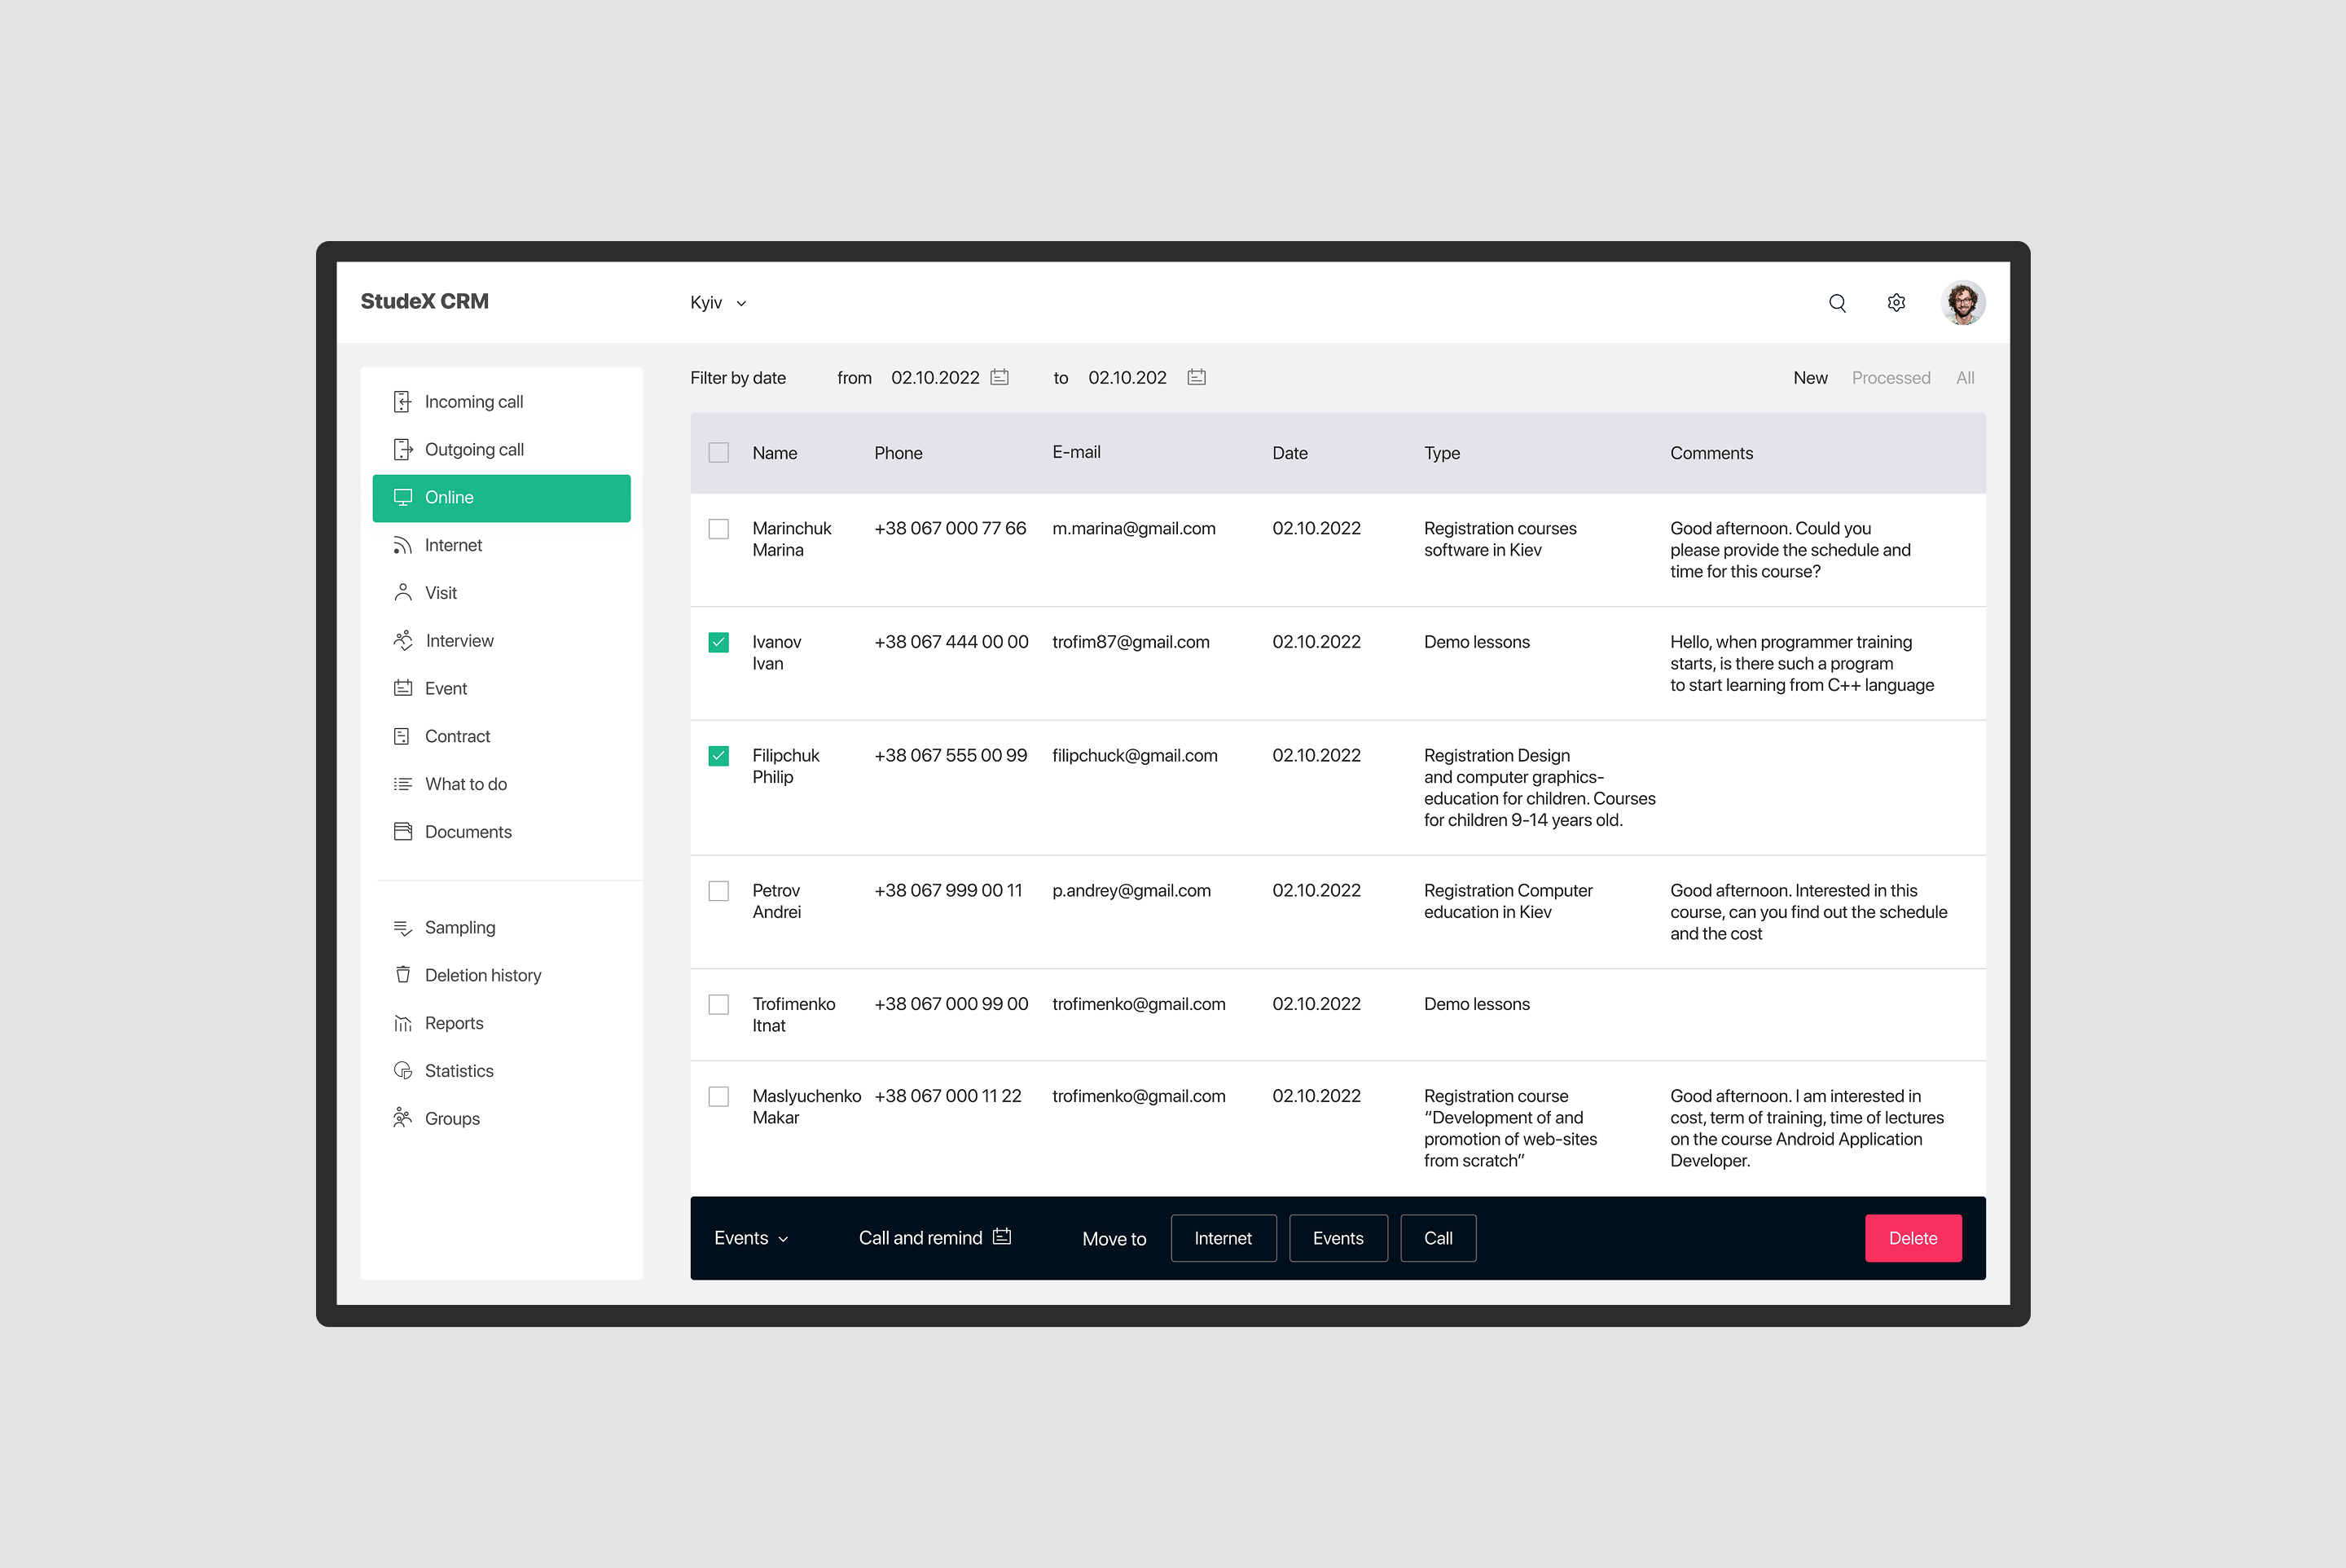Screen dimensions: 2346x1568
Task: Click the Deletion history trash icon
Action: click(x=403, y=975)
